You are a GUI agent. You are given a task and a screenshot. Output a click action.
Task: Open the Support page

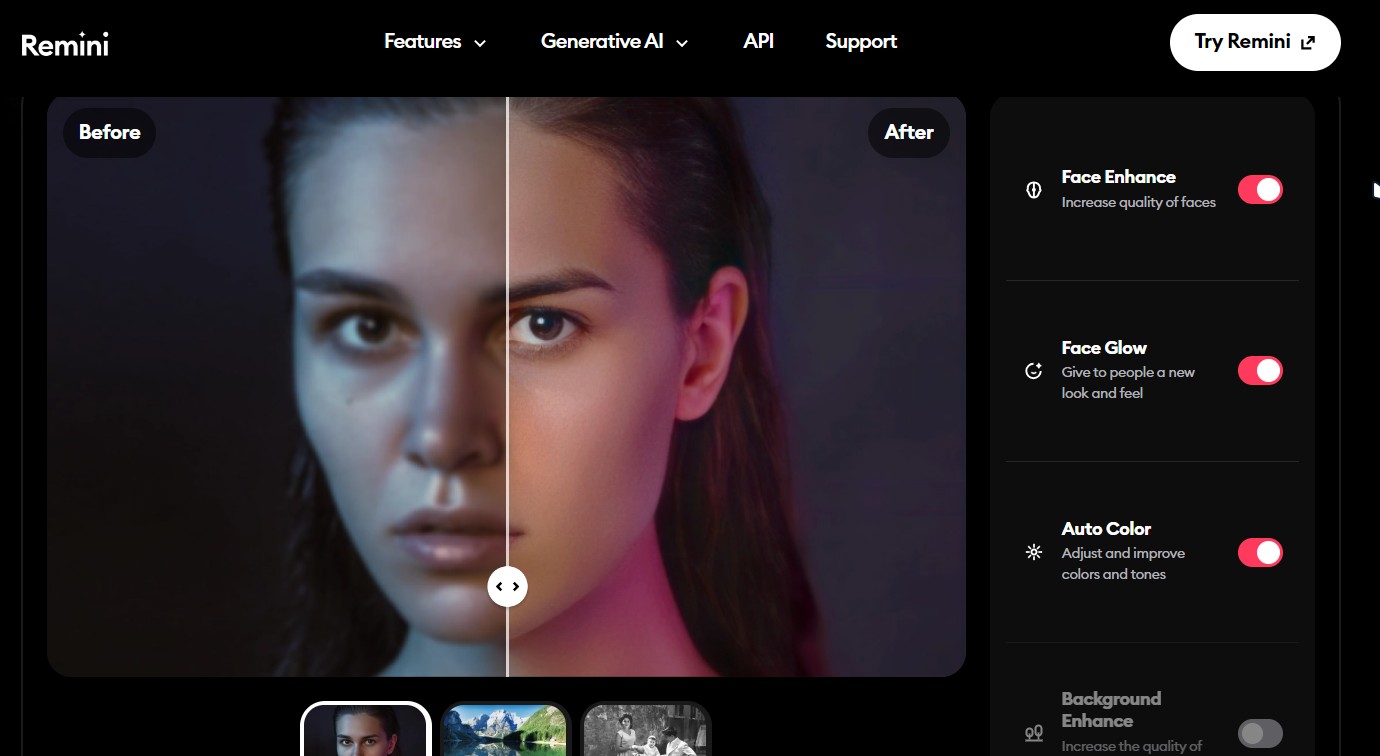tap(861, 42)
